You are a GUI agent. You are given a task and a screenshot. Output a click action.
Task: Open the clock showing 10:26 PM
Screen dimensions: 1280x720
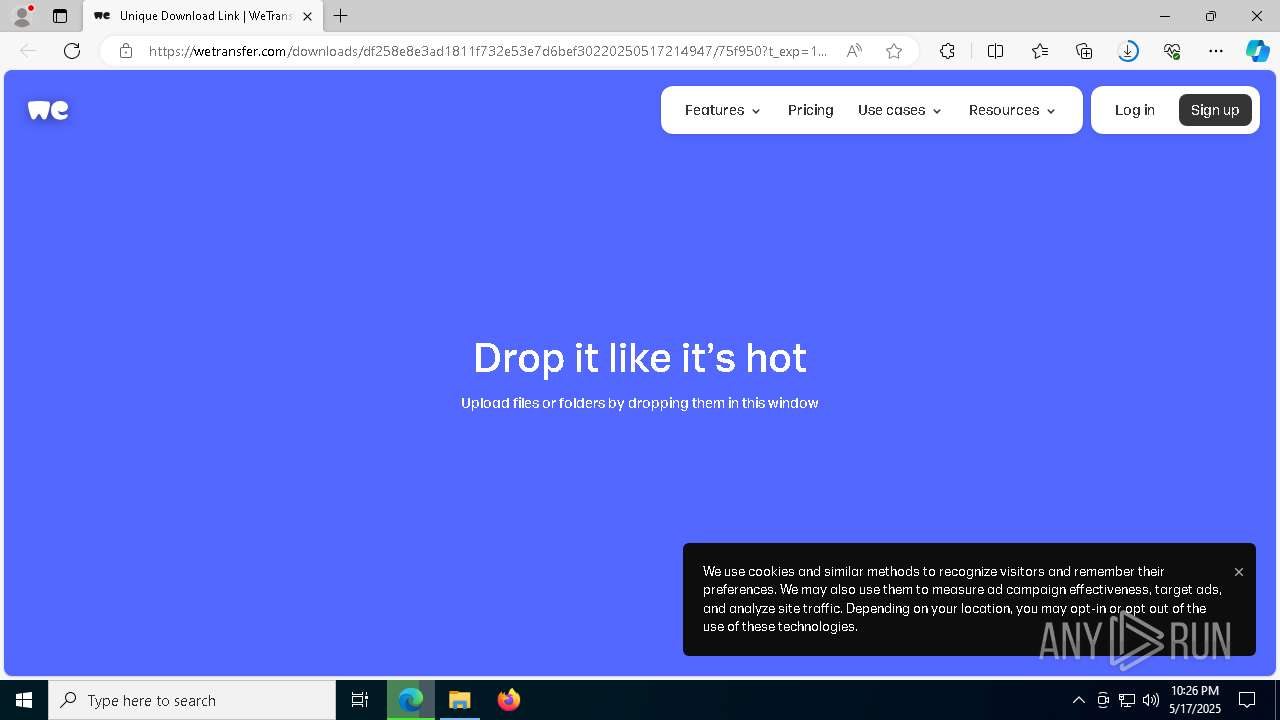pyautogui.click(x=1195, y=700)
